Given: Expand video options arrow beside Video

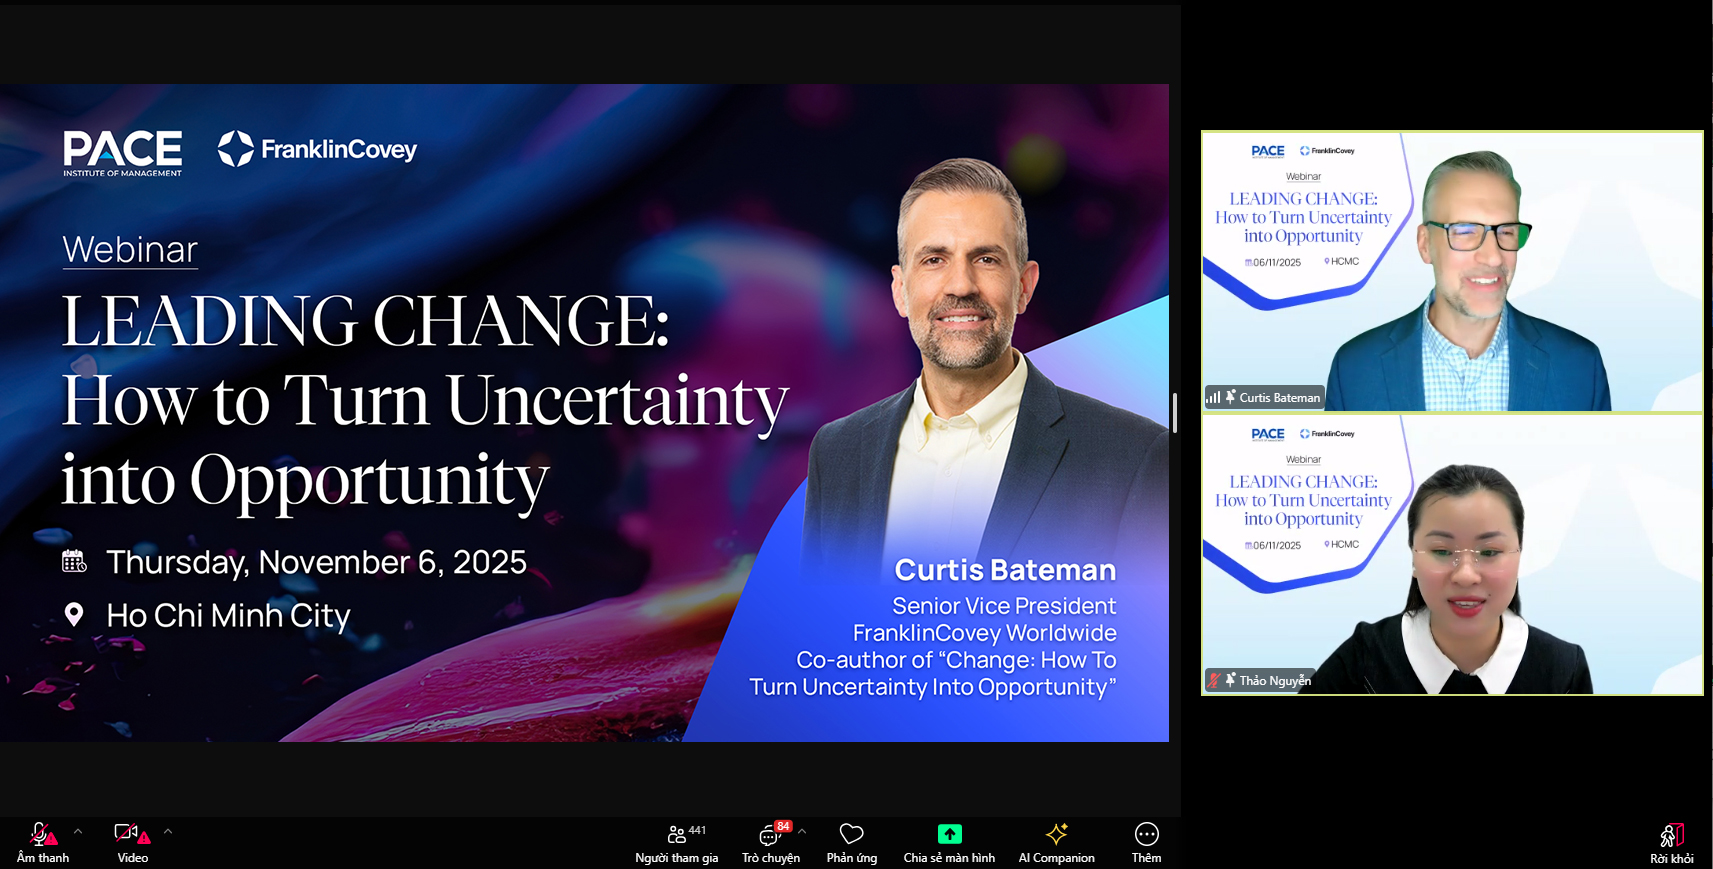Looking at the screenshot, I should click(x=168, y=831).
